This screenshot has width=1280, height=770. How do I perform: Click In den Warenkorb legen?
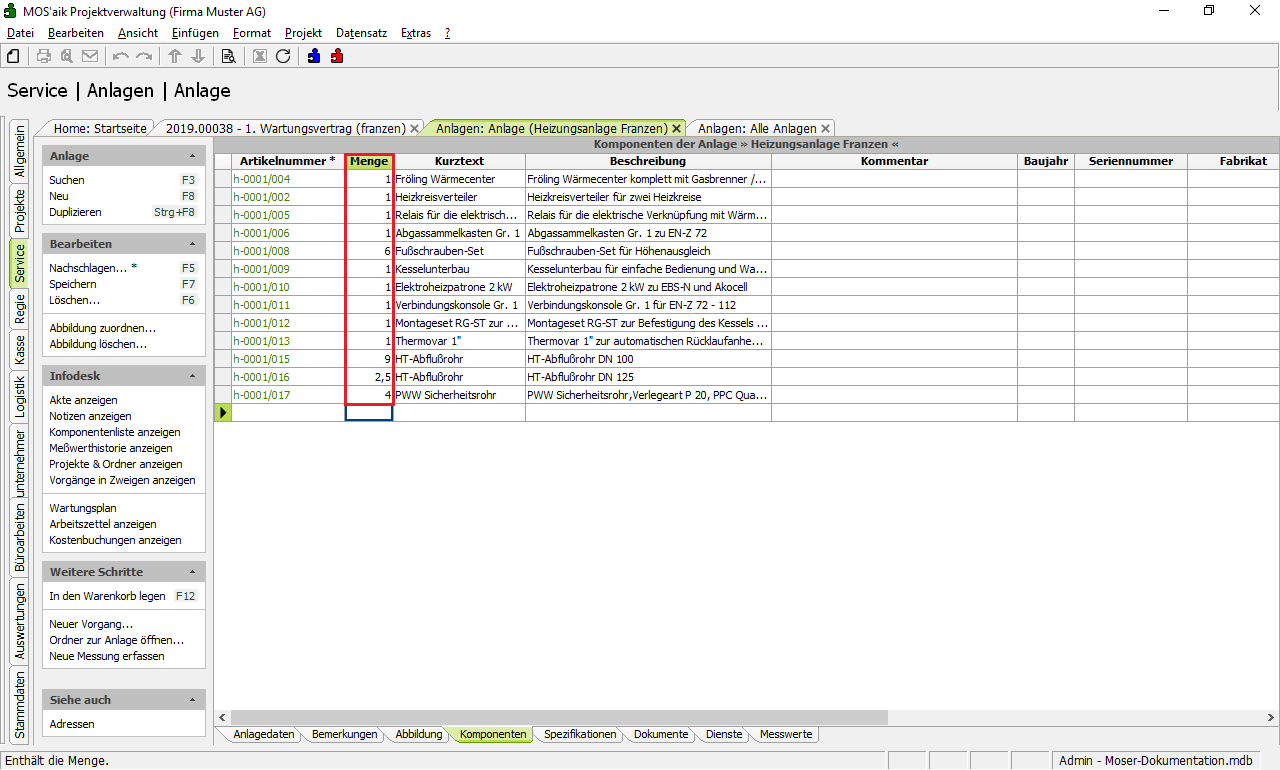pos(107,596)
